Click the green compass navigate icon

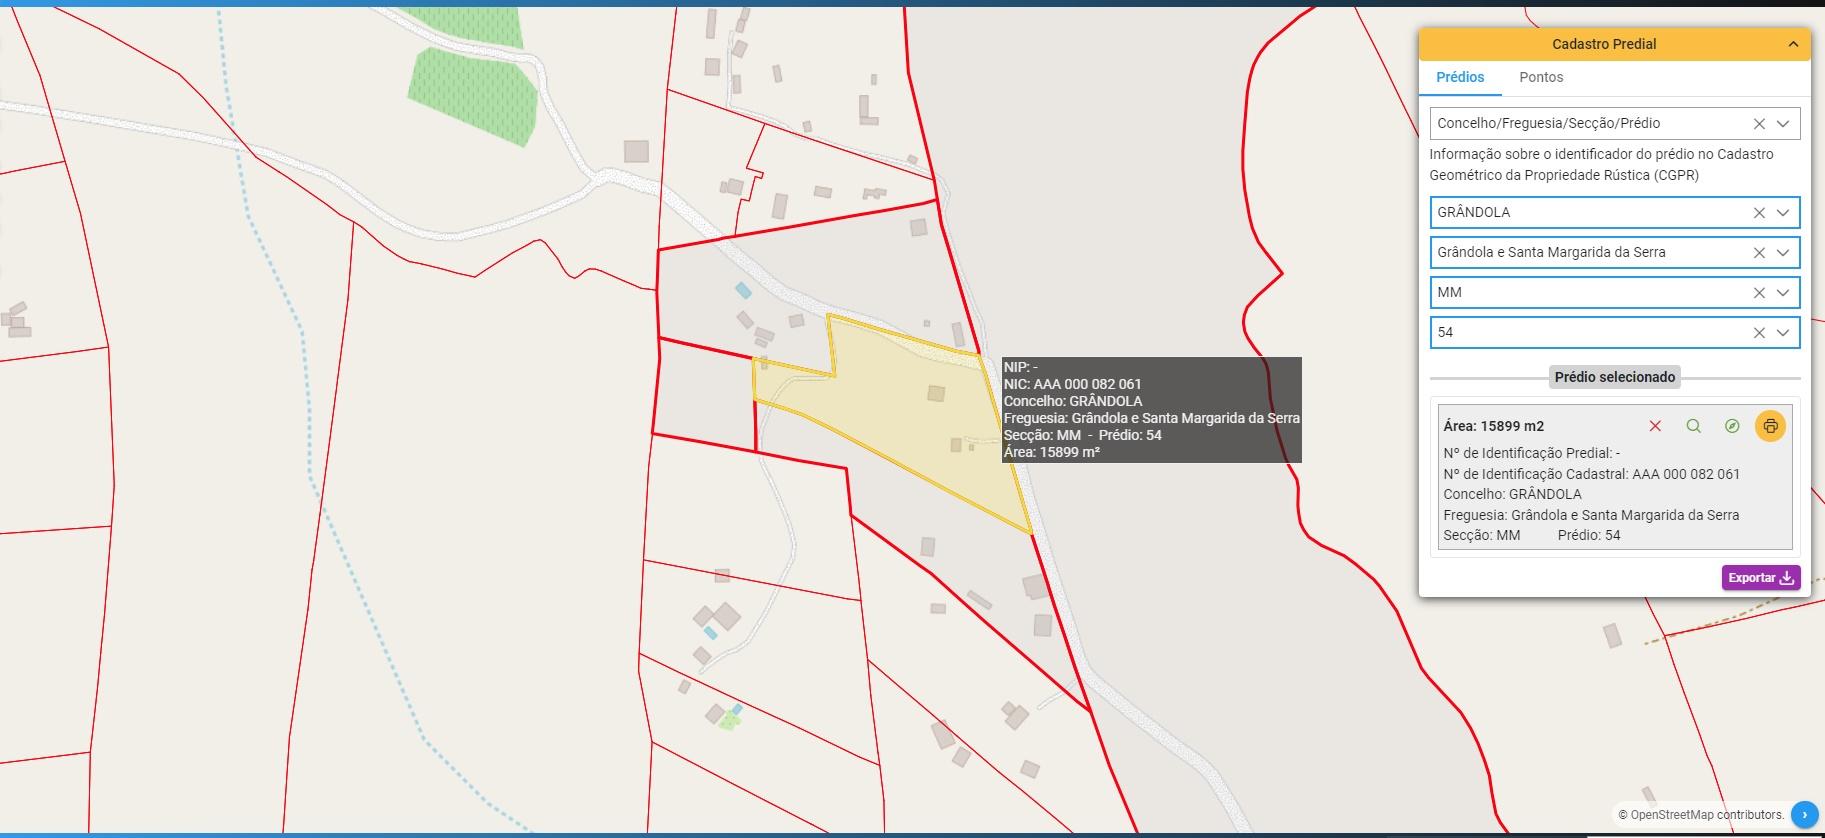click(1732, 426)
